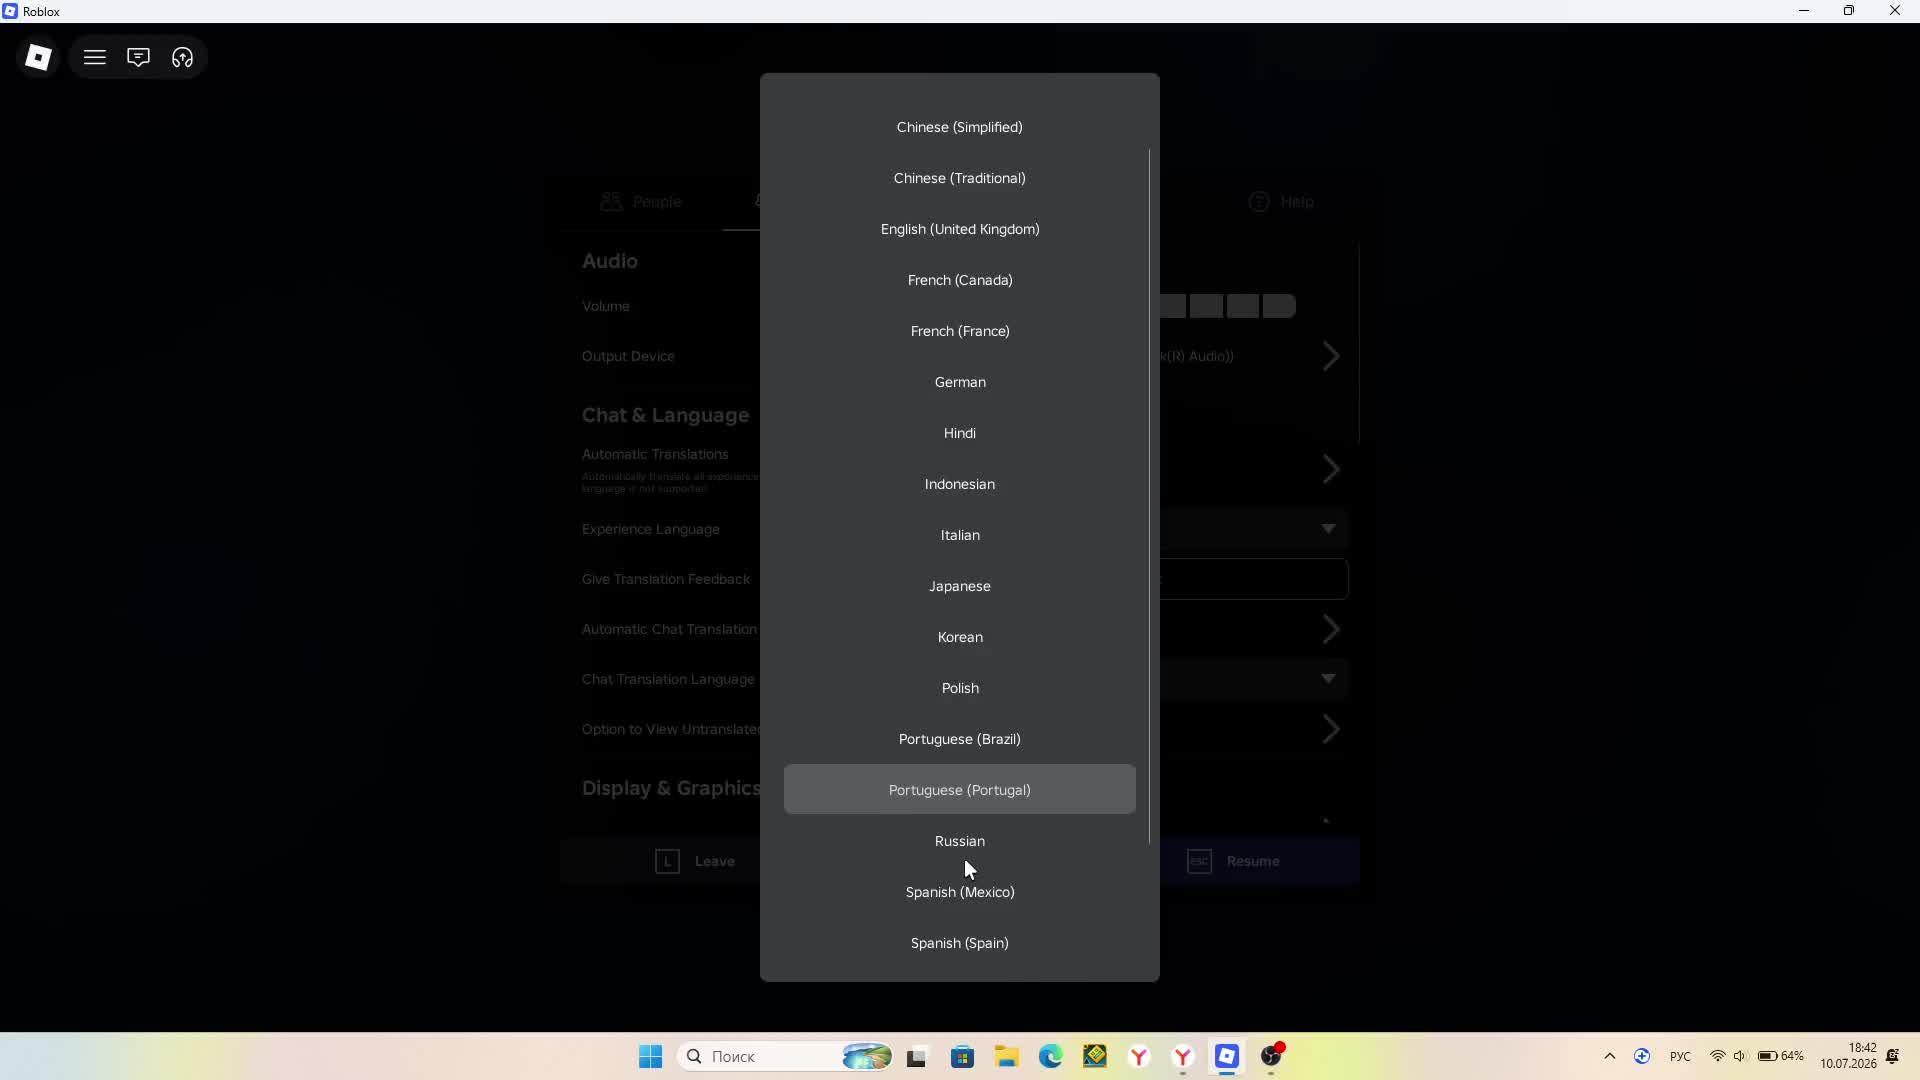Open the task view taskbar icon

click(x=917, y=1056)
